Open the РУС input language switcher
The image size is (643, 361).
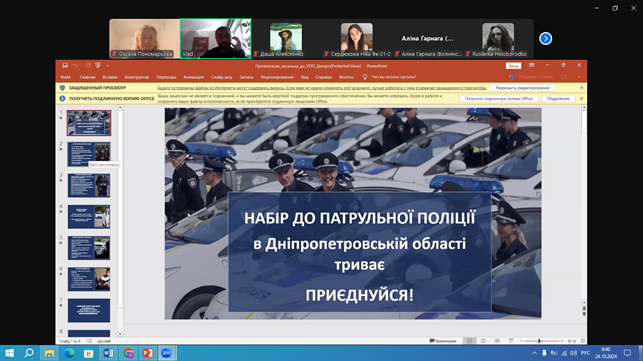pyautogui.click(x=585, y=353)
